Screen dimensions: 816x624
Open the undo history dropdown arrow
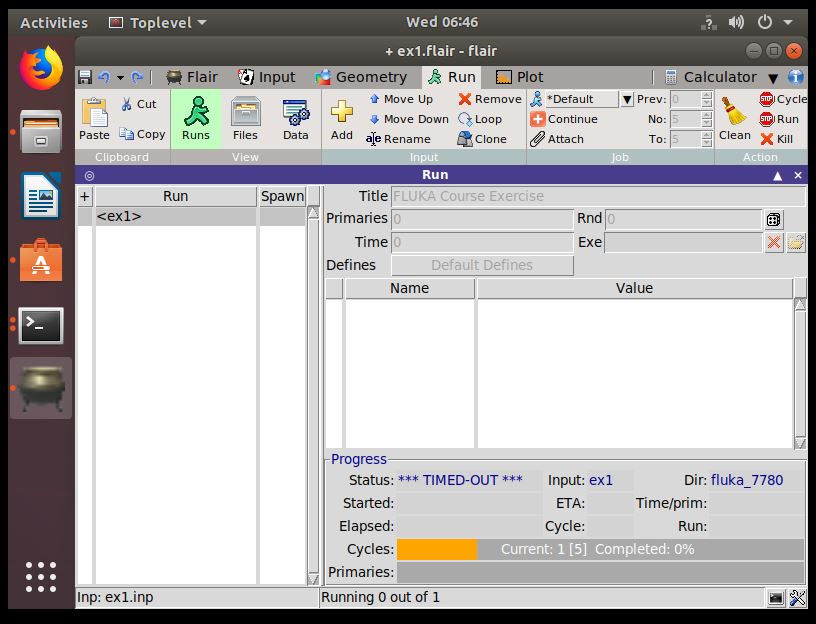[120, 78]
